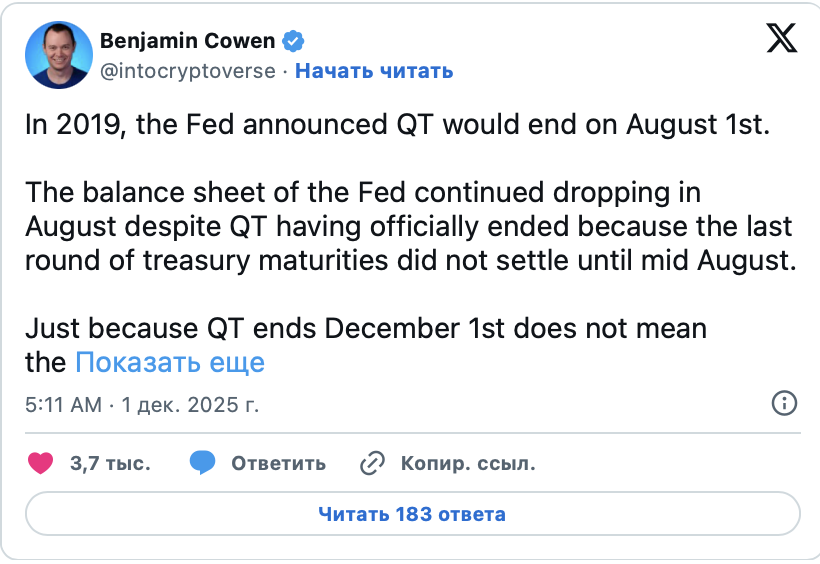Click the 5:11 AM post time
This screenshot has width=820, height=564.
pos(62,404)
